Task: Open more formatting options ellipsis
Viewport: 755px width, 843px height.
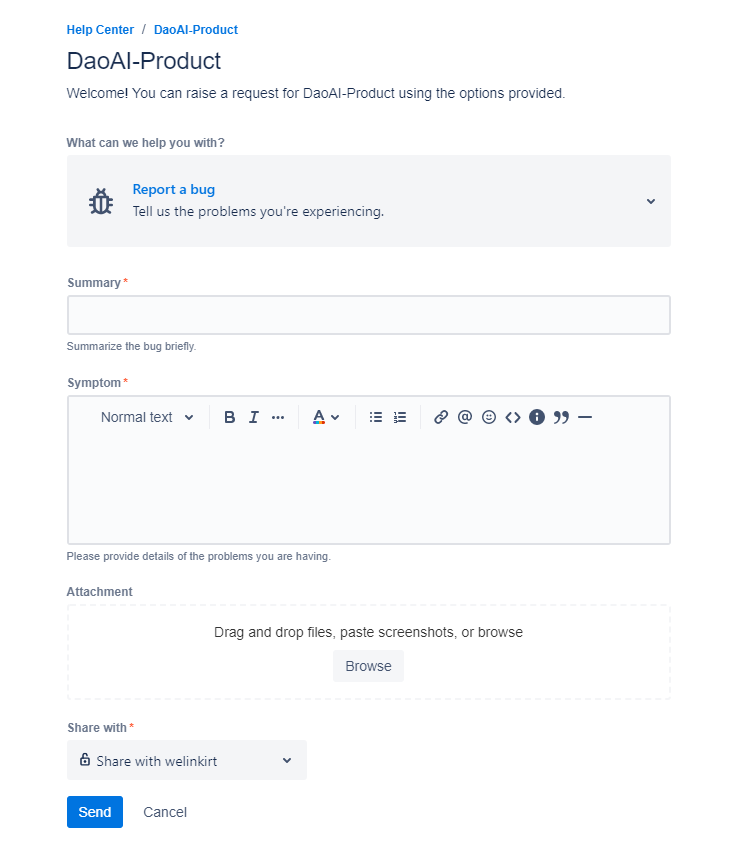Action: 277,417
